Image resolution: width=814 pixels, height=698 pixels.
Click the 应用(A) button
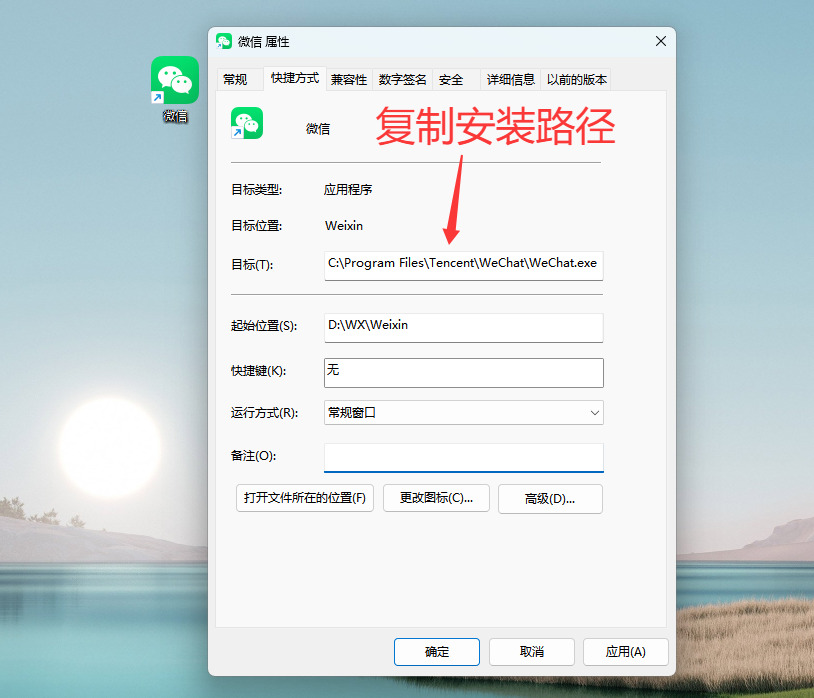coord(626,652)
